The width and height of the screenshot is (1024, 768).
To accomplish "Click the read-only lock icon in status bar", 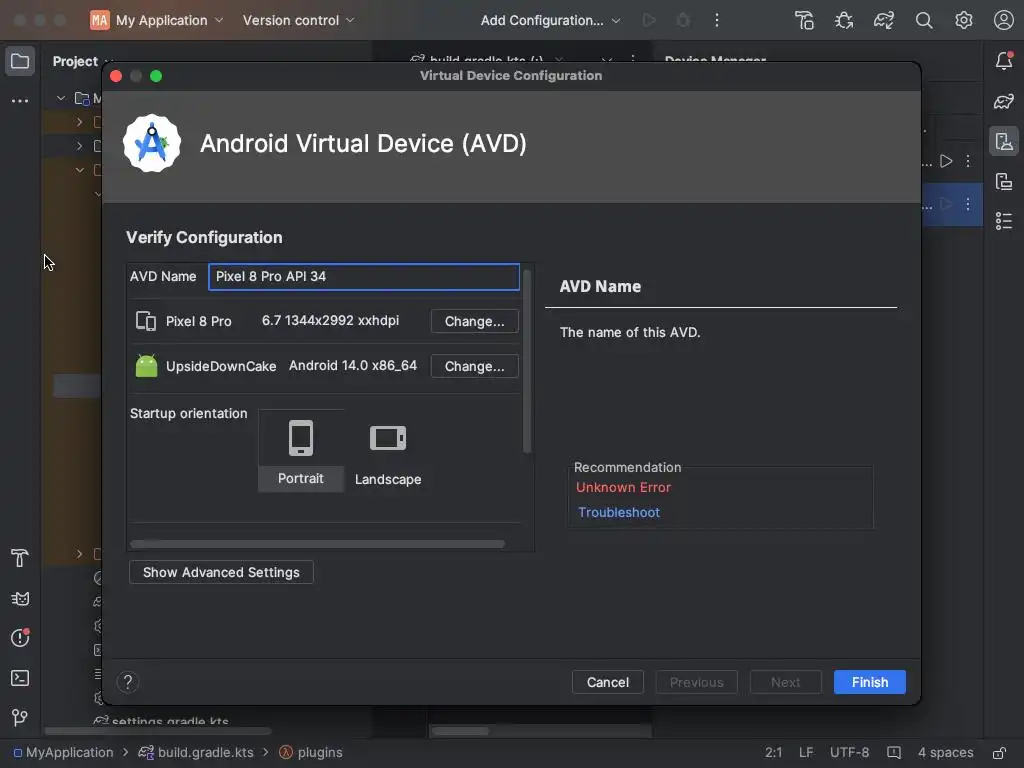I will point(999,753).
